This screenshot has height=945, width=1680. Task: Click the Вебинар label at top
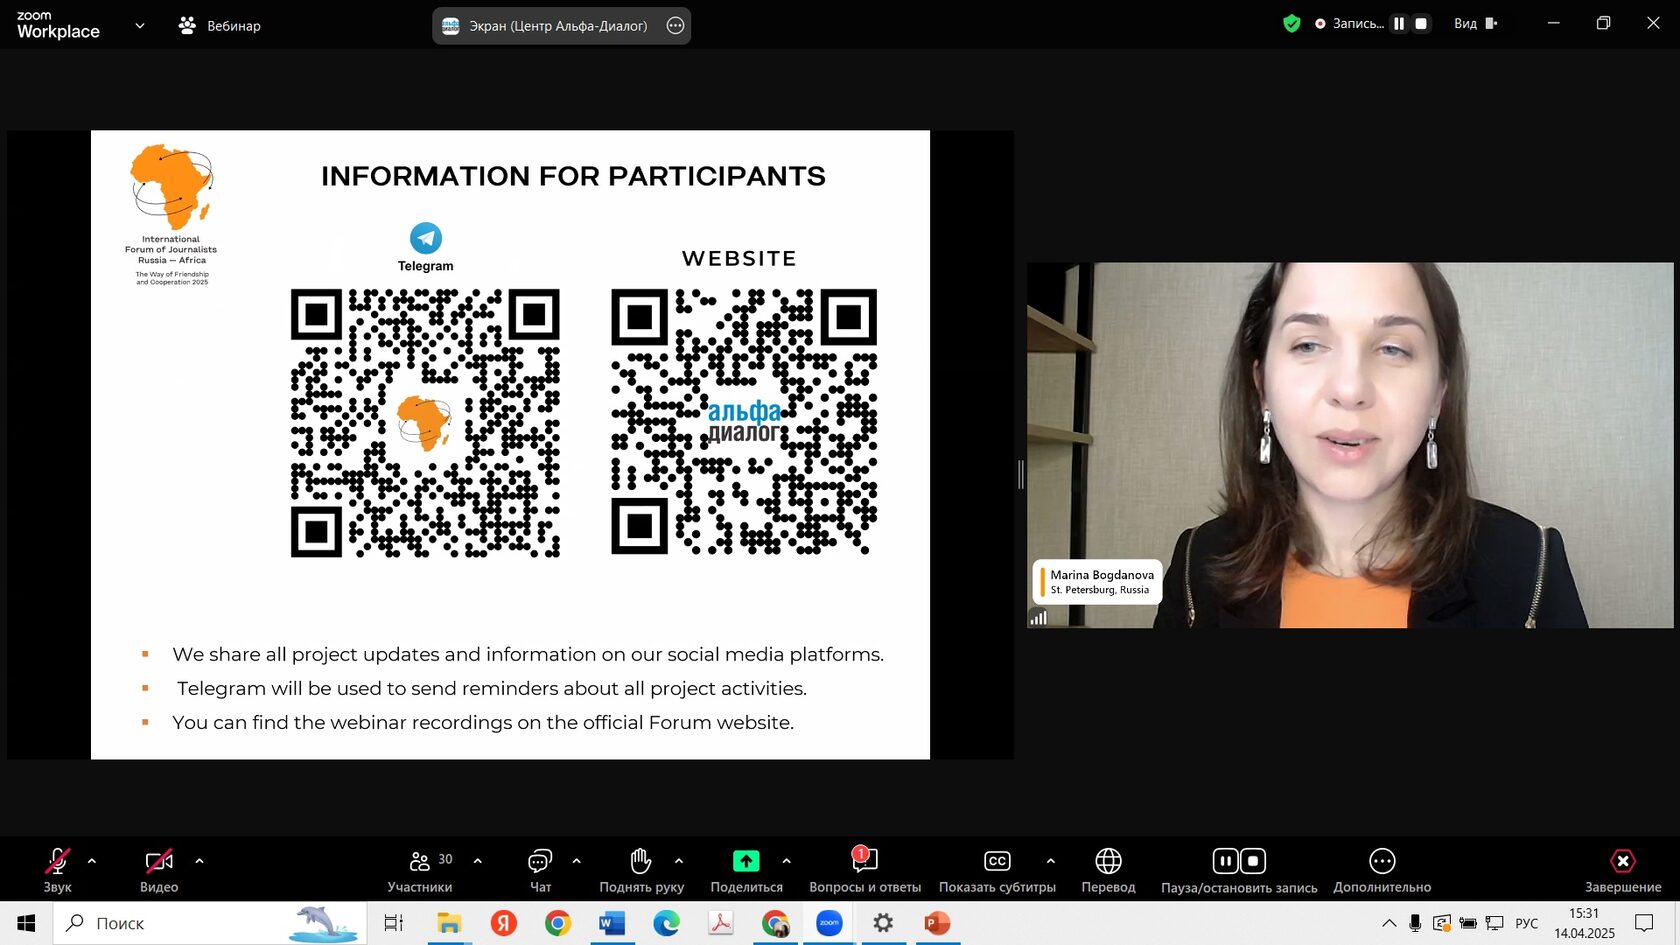point(233,26)
